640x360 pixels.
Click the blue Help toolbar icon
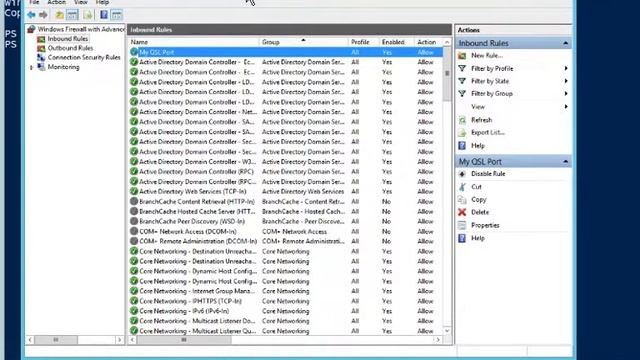click(104, 15)
